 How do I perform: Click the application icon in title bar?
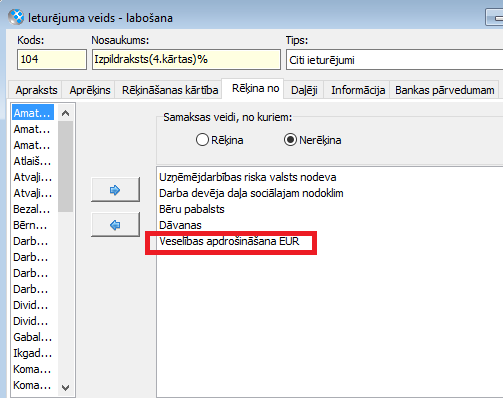16,17
